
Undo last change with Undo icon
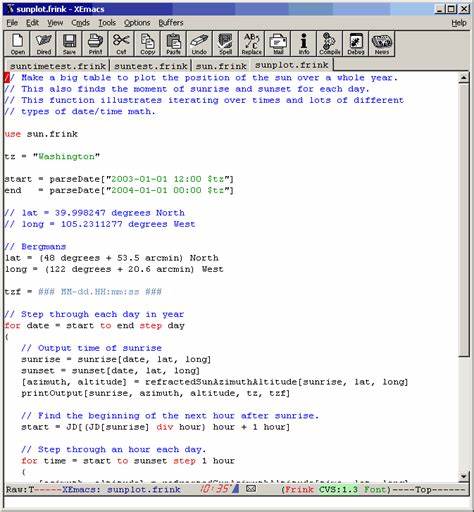[199, 44]
